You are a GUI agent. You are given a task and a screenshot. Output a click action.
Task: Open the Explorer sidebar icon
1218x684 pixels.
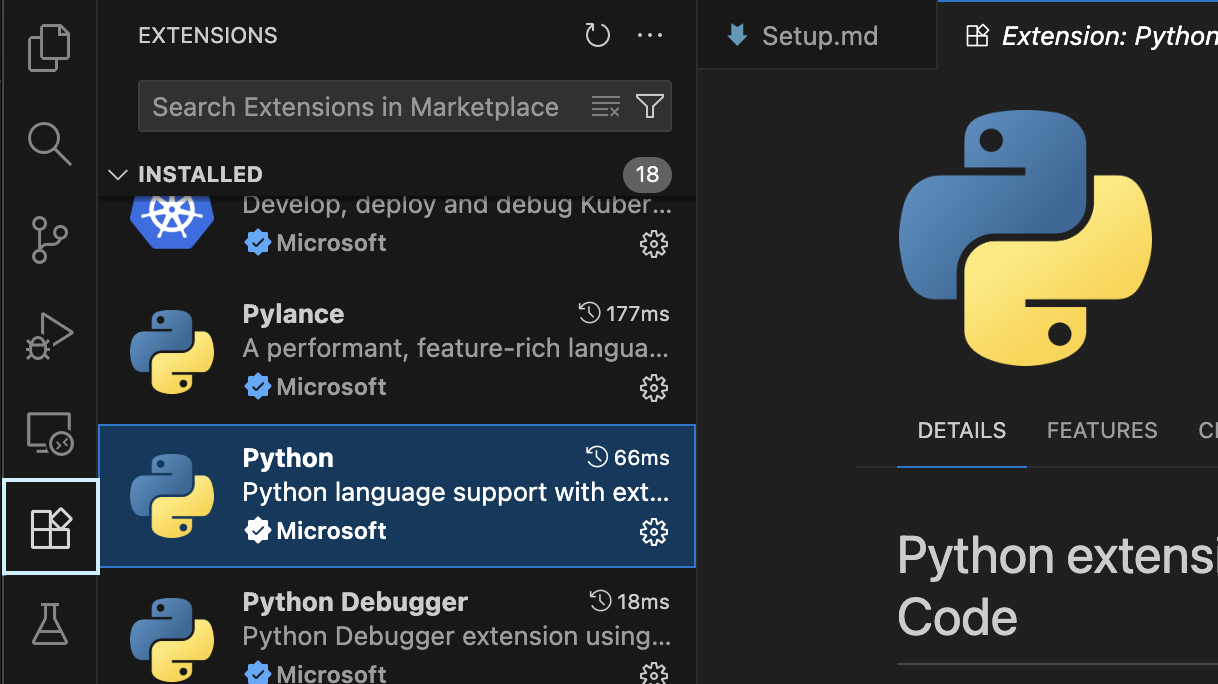pos(49,47)
